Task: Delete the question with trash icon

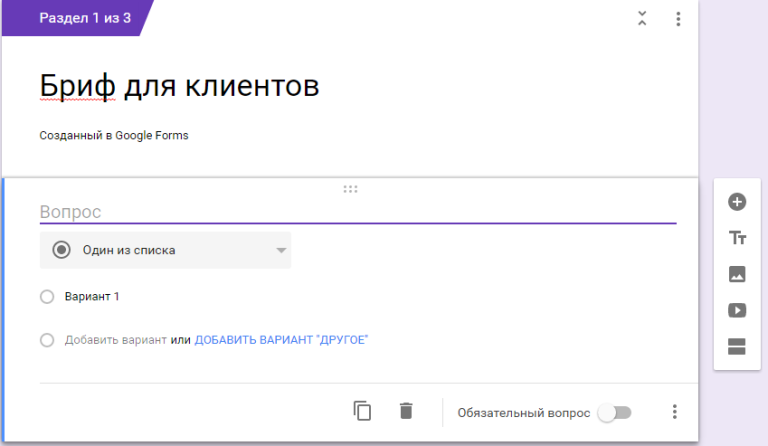Action: pos(405,411)
